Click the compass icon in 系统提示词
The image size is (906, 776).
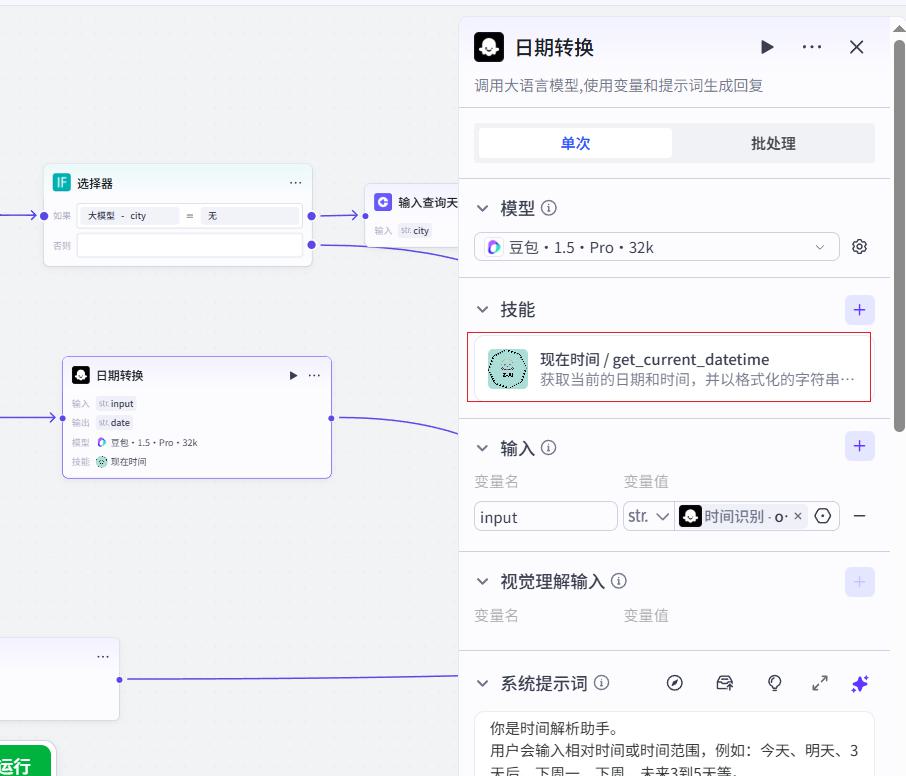674,684
